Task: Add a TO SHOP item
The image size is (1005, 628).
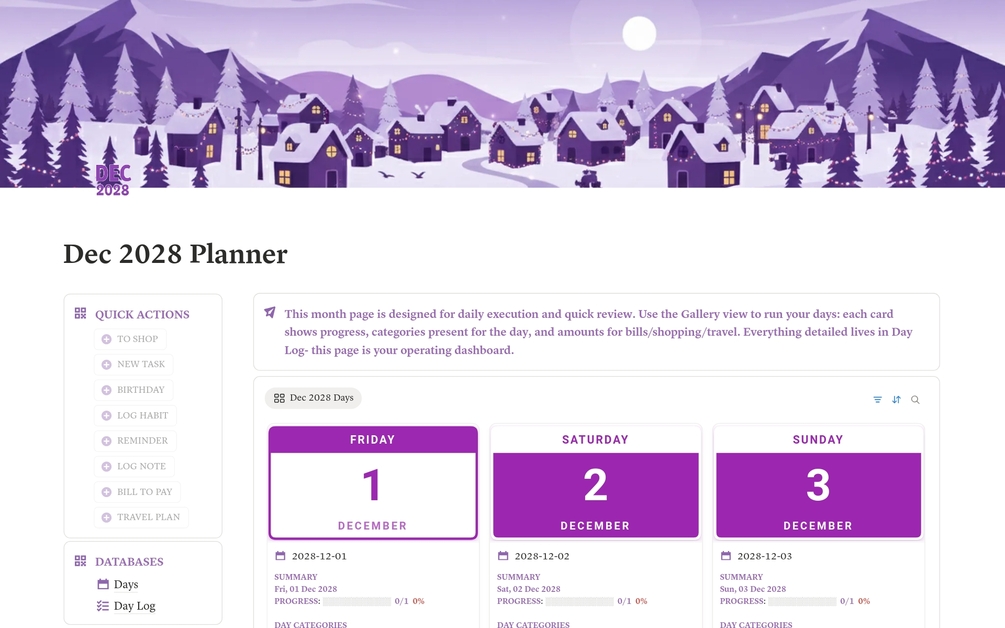Action: (x=130, y=339)
